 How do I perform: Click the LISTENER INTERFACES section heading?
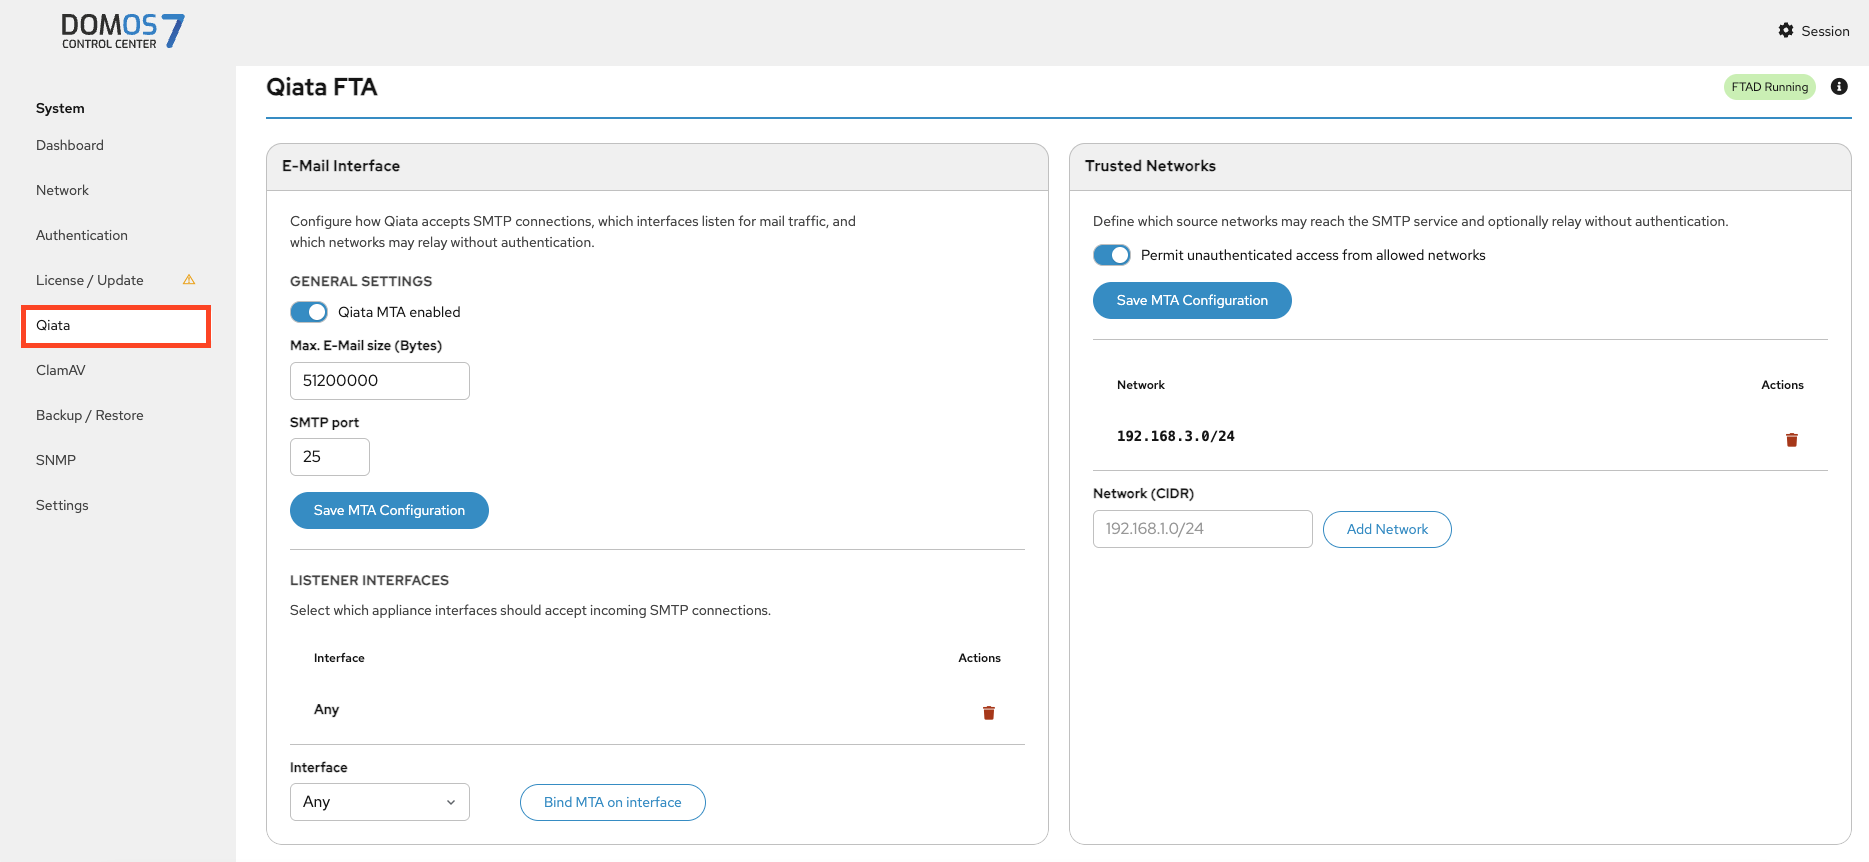point(369,580)
